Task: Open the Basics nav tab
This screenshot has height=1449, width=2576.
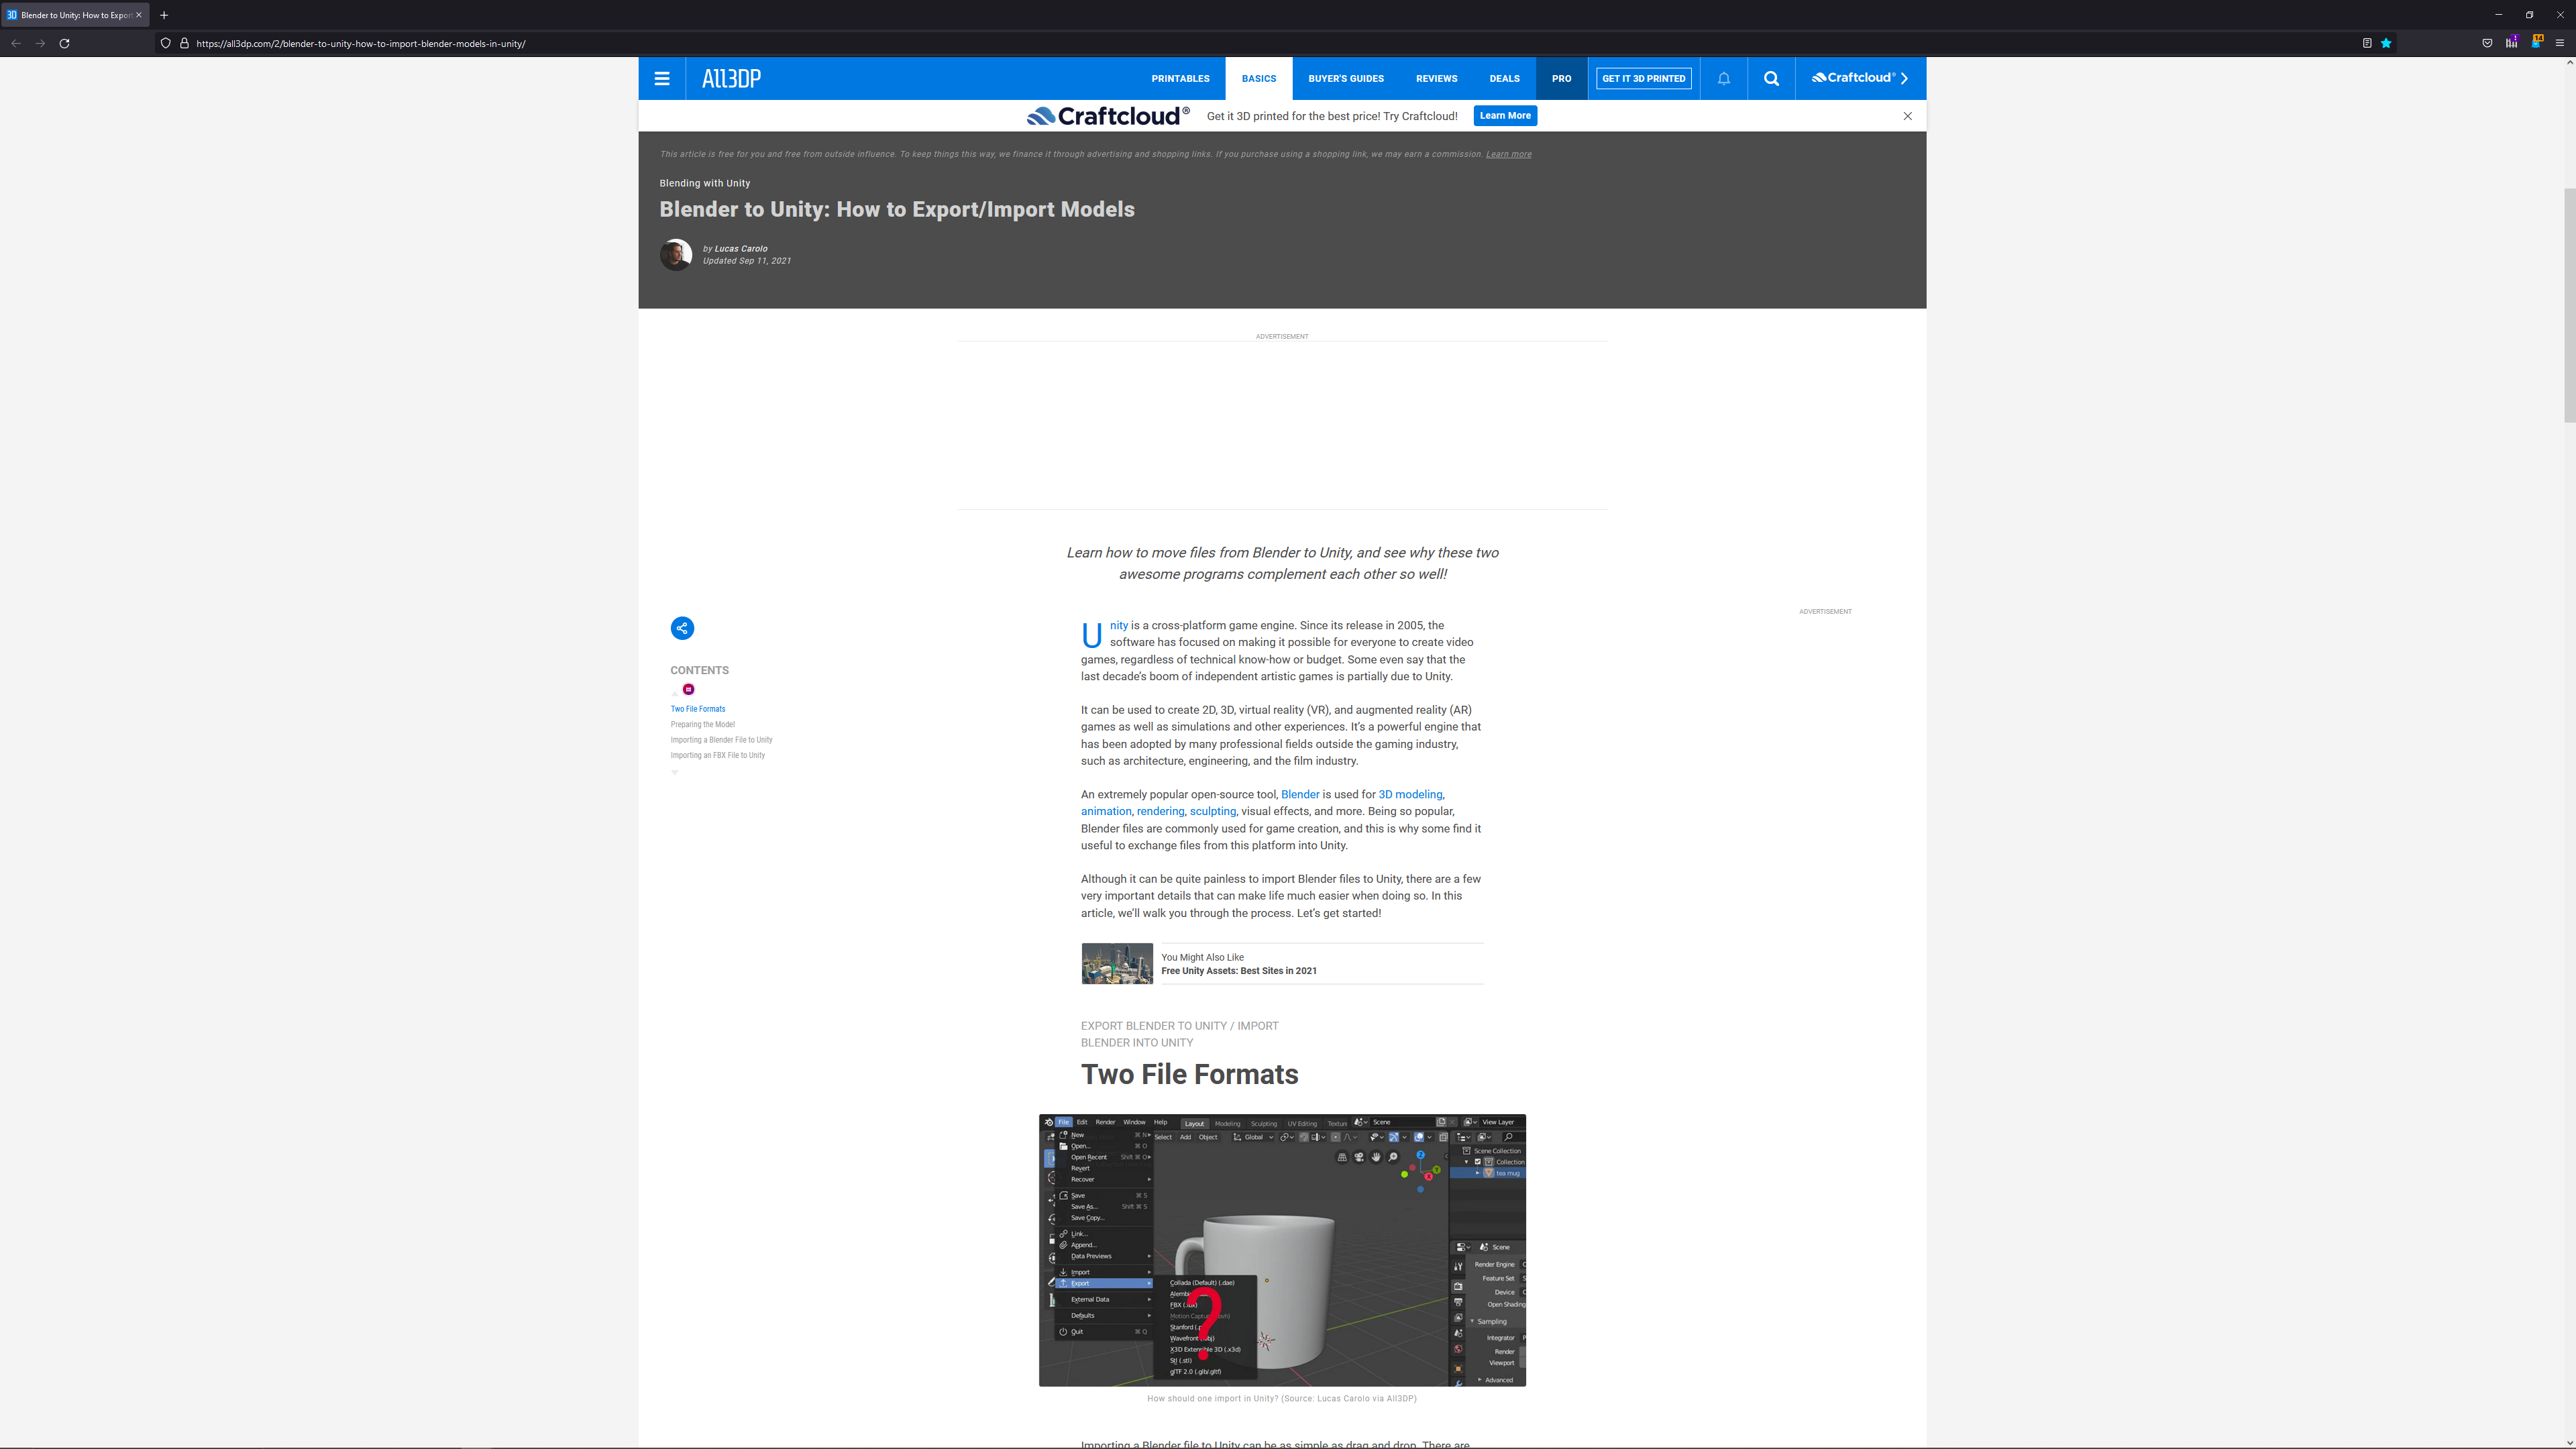Action: [x=1259, y=78]
